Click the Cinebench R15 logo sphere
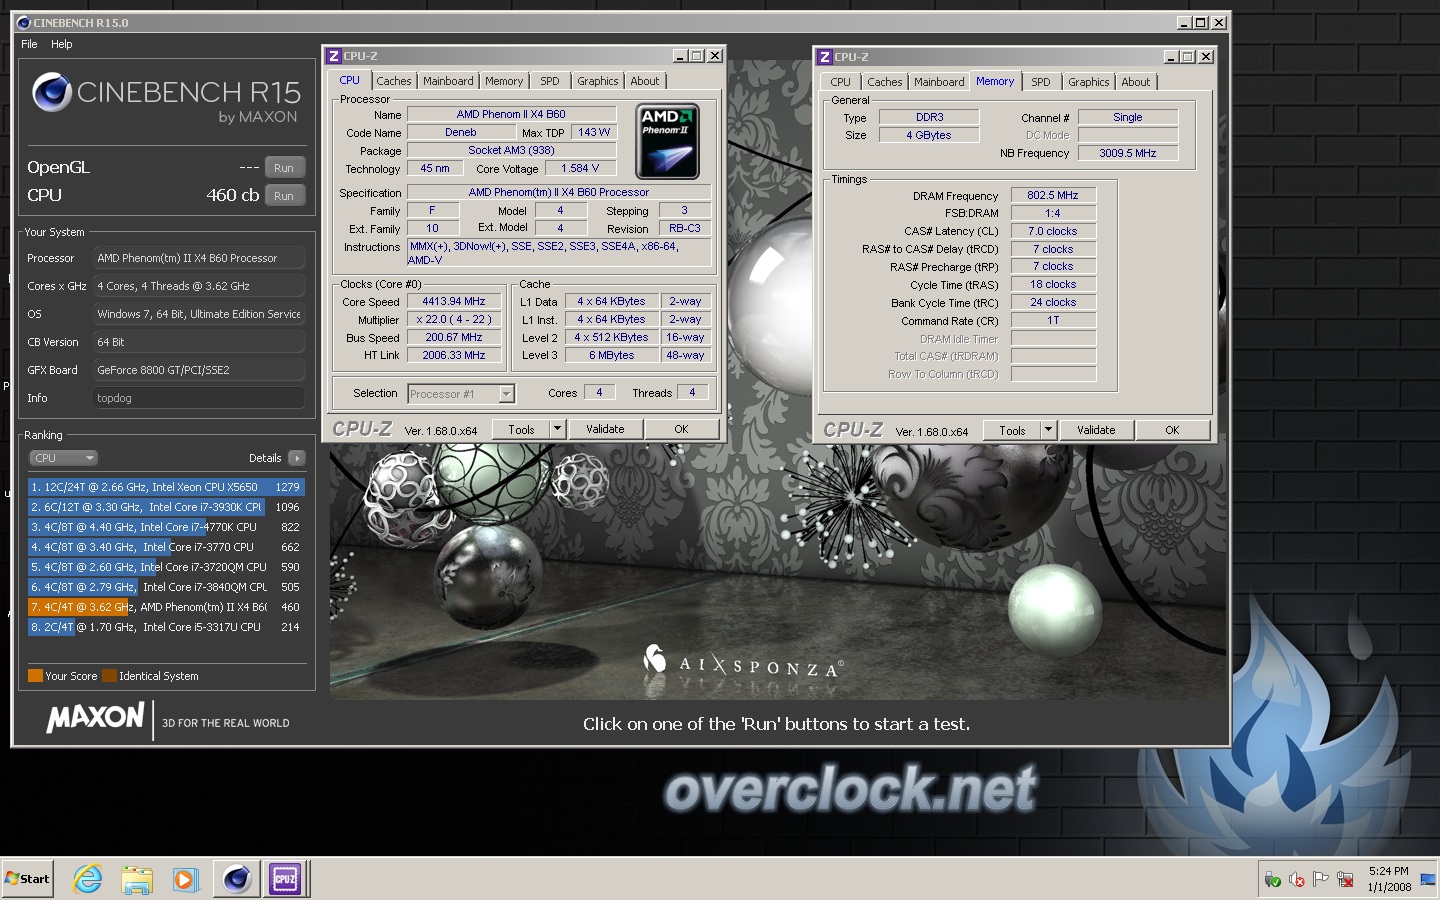Viewport: 1440px width, 900px height. pyautogui.click(x=52, y=92)
